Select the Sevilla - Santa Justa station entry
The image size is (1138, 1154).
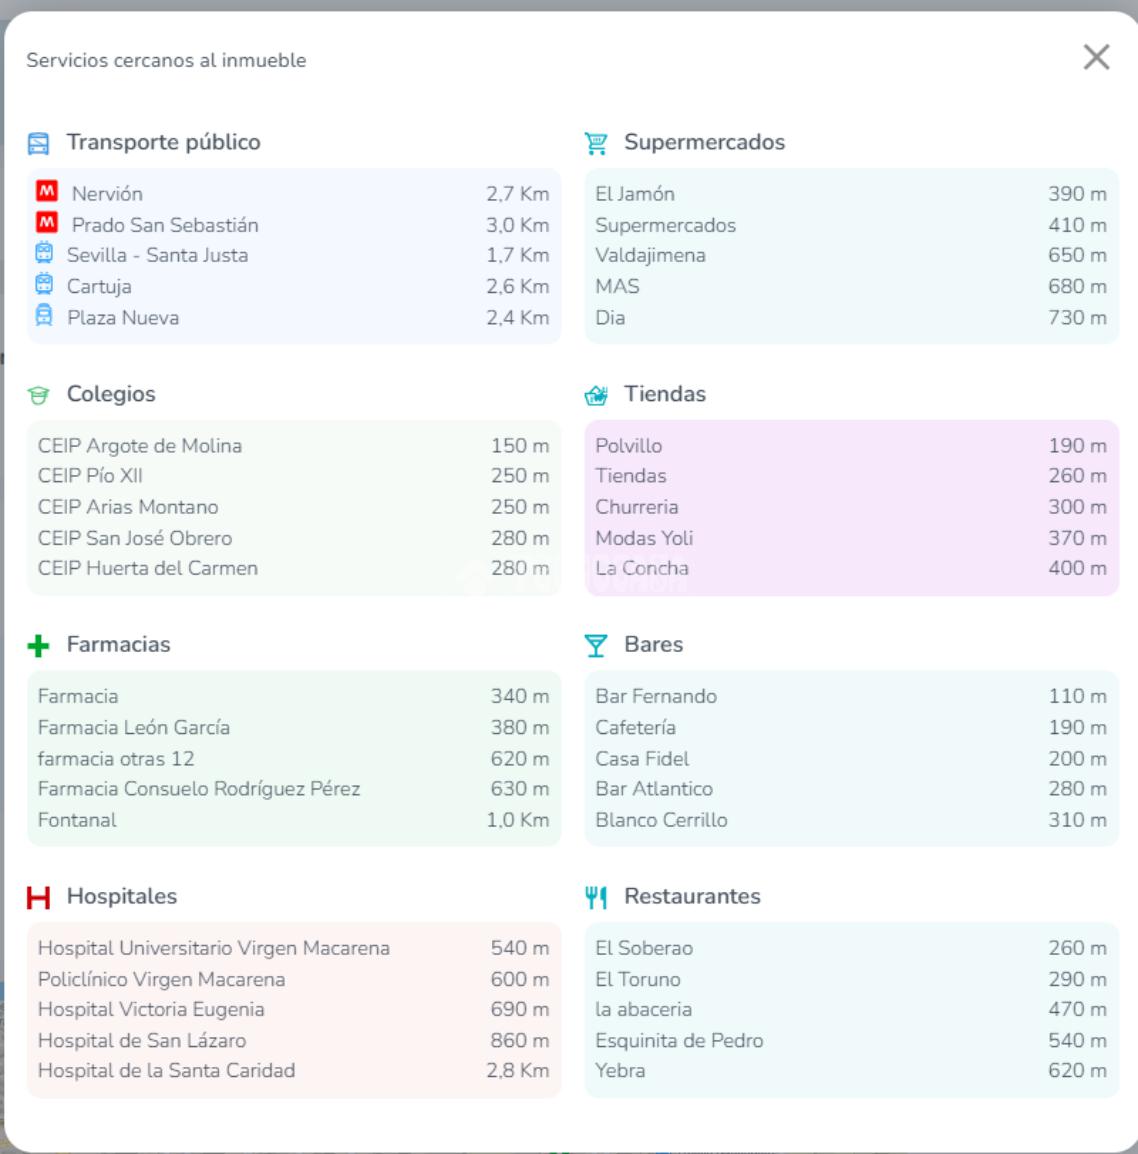[157, 255]
